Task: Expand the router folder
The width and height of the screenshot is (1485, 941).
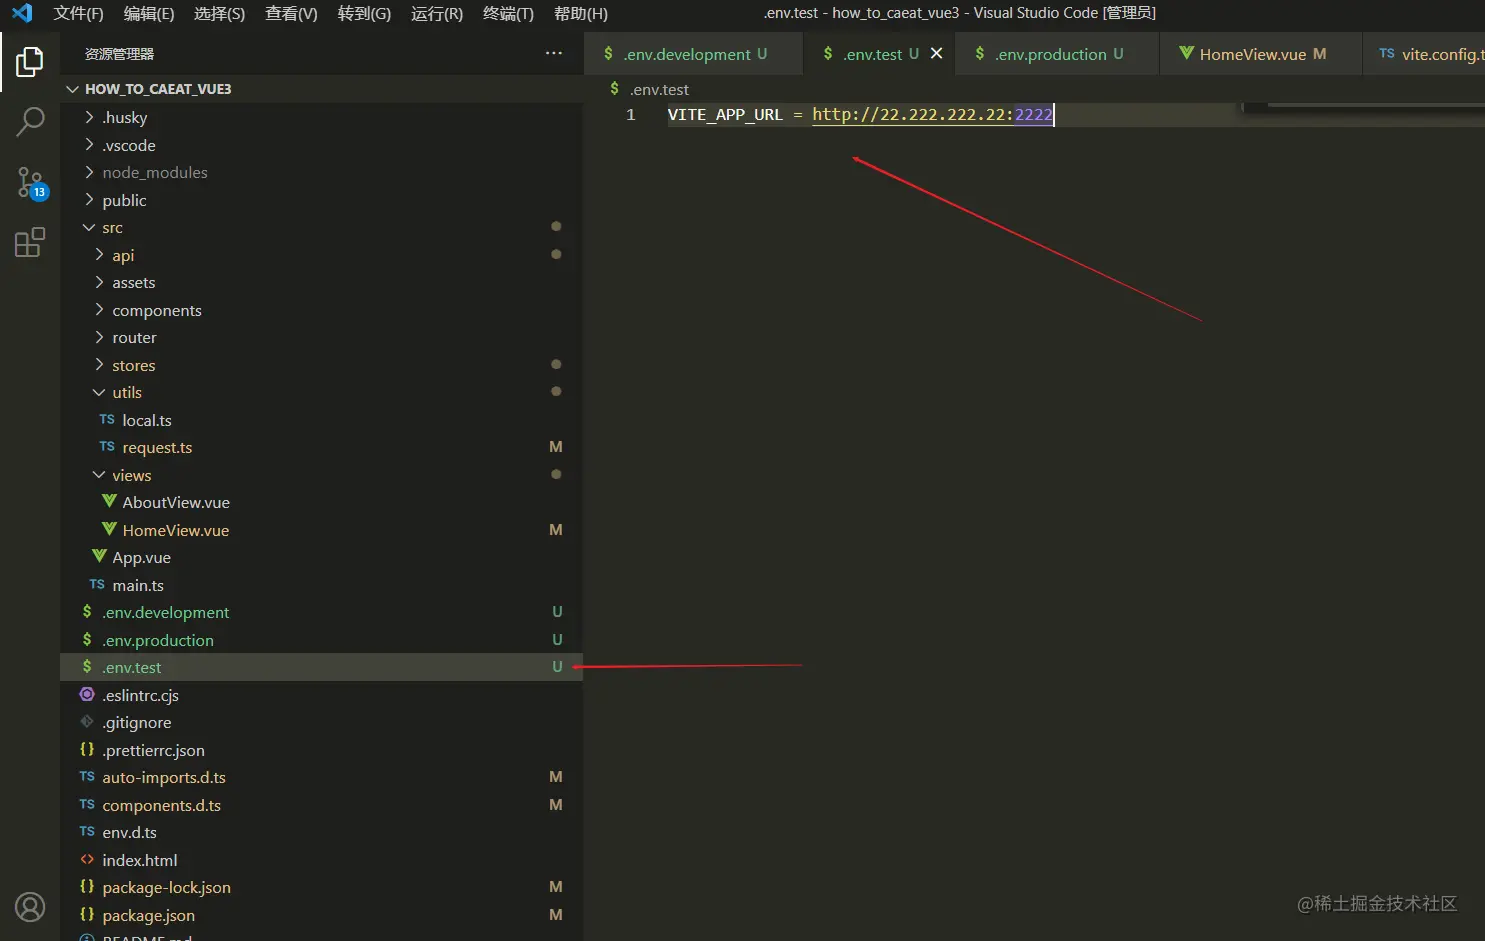Action: (322, 337)
